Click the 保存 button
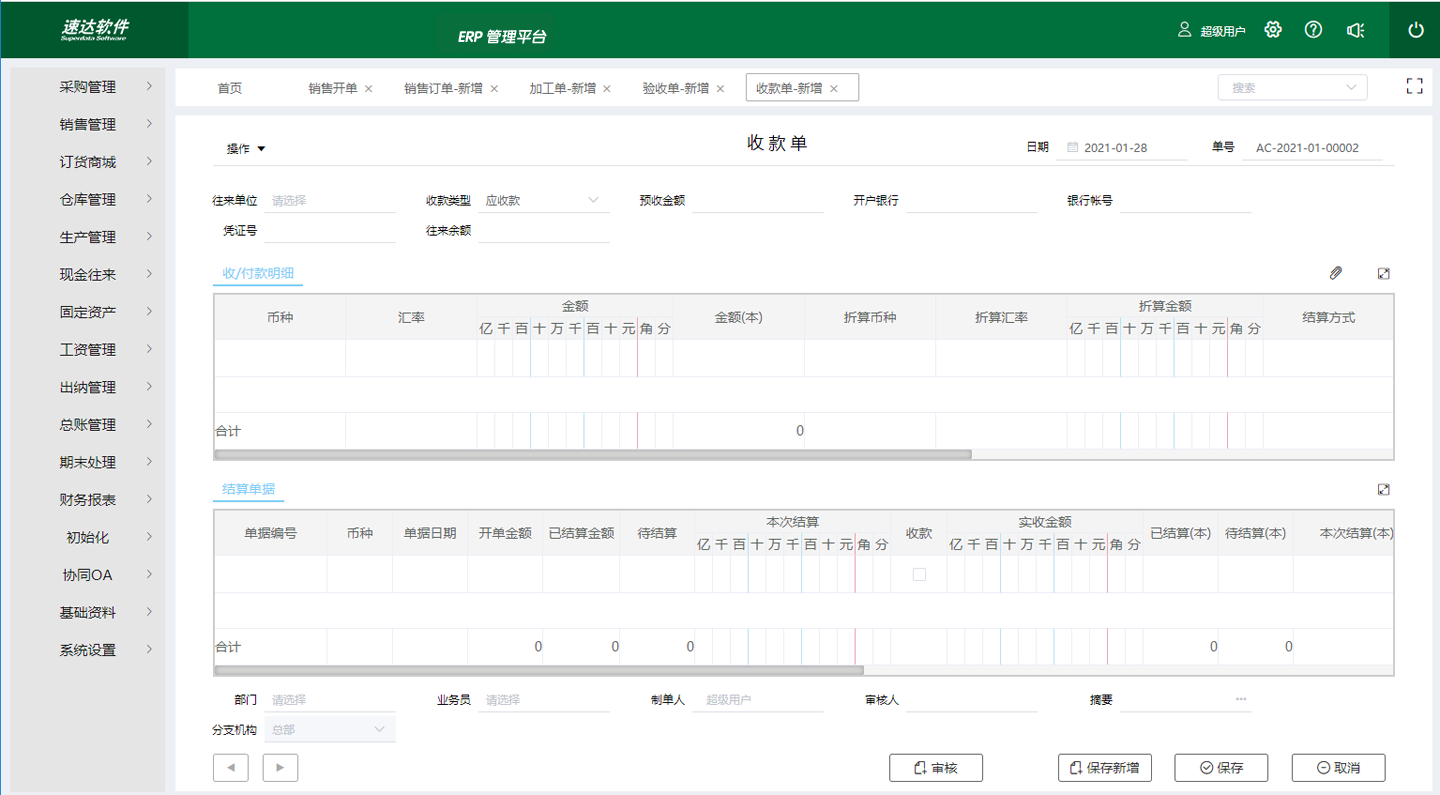 tap(1222, 767)
